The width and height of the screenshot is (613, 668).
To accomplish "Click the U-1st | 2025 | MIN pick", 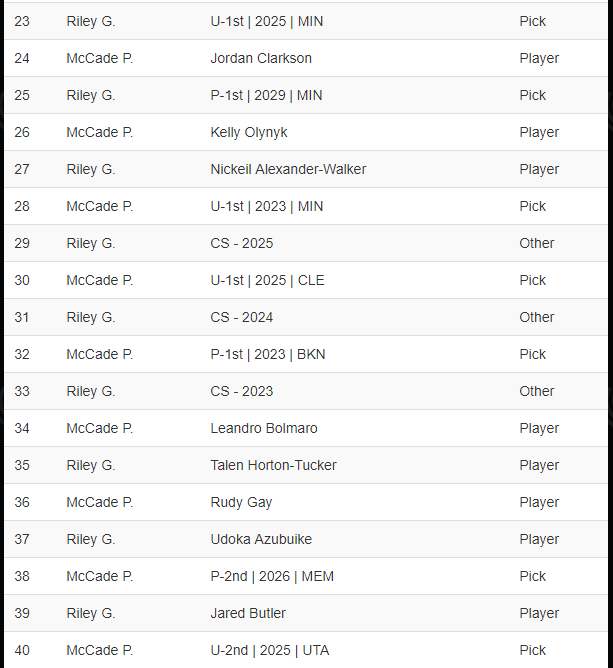I will [x=267, y=21].
